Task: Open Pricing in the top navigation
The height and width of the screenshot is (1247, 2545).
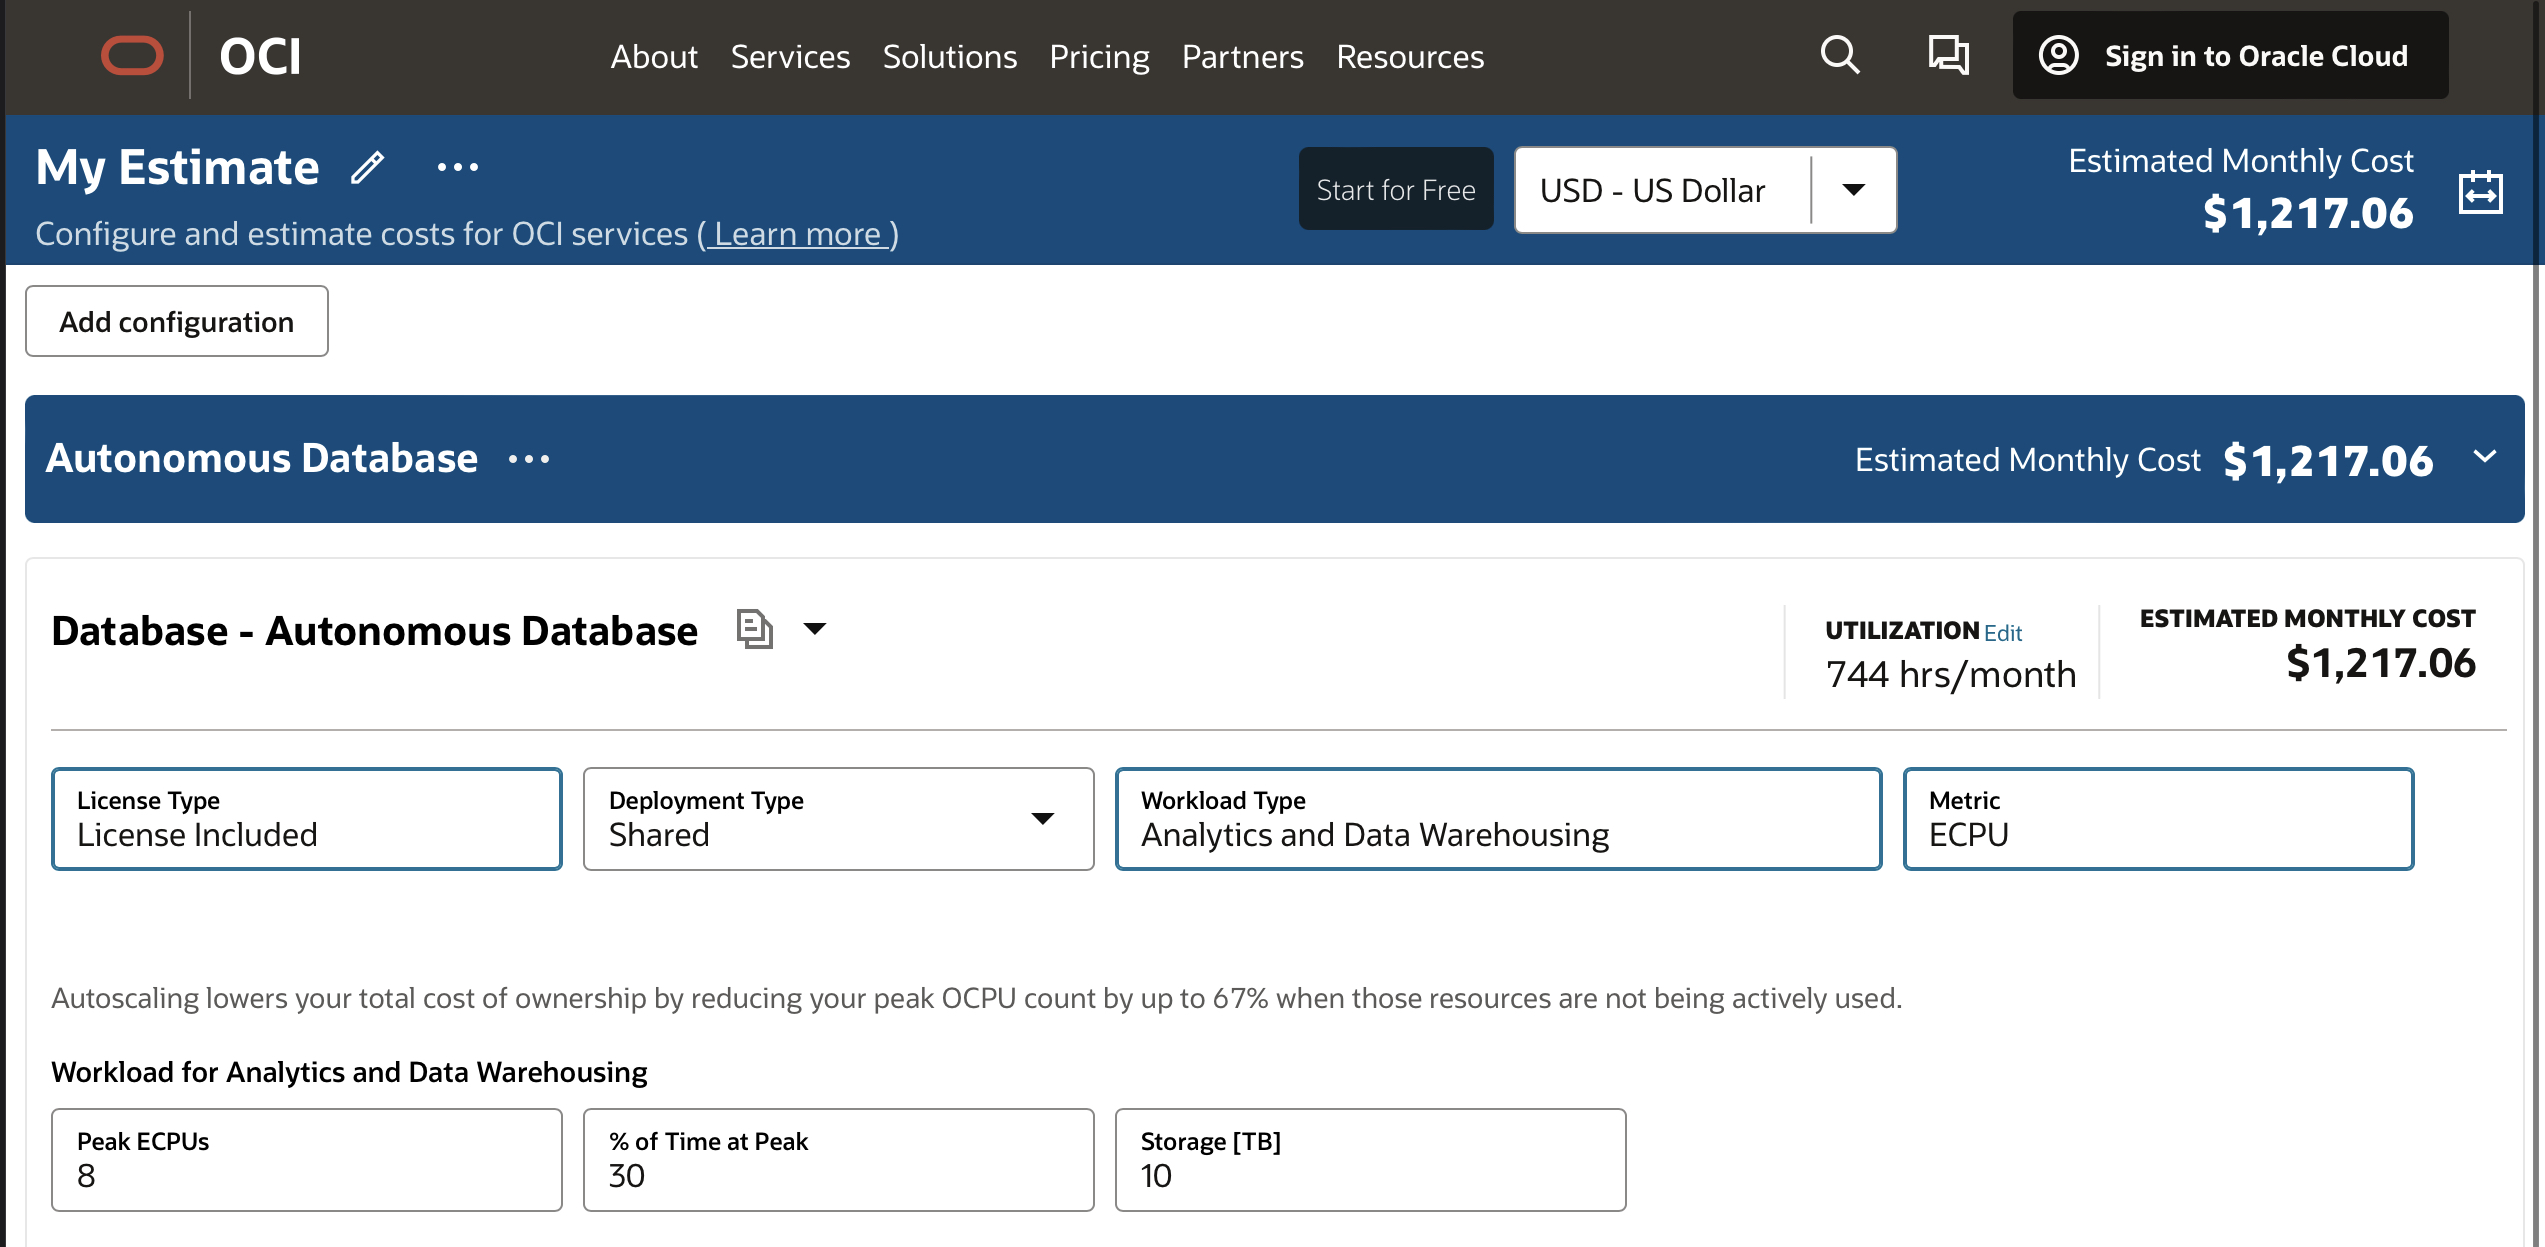Action: pos(1099,57)
